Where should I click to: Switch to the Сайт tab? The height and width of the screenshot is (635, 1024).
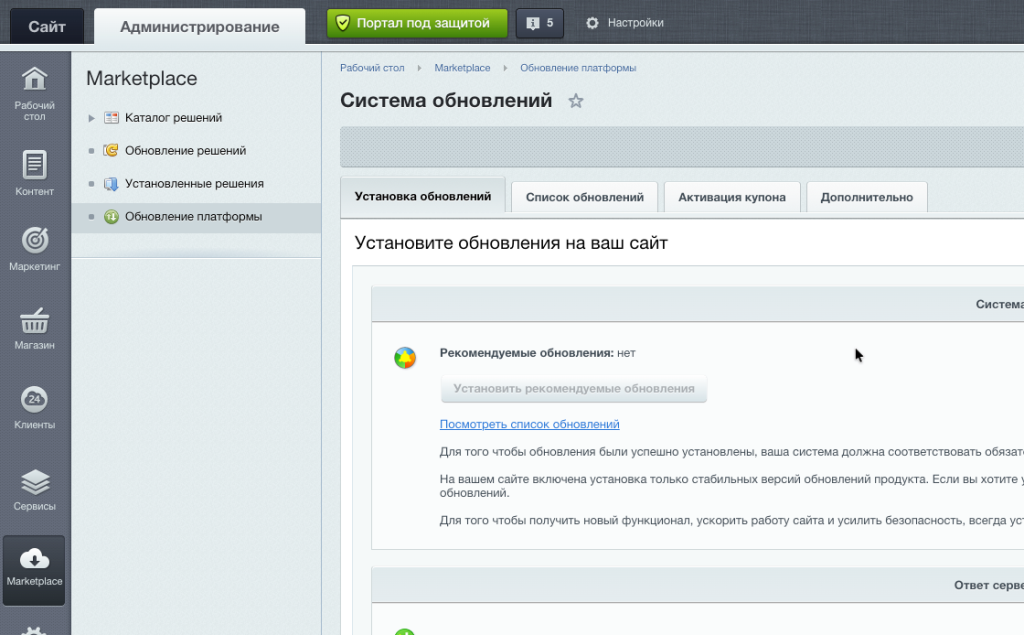point(46,27)
